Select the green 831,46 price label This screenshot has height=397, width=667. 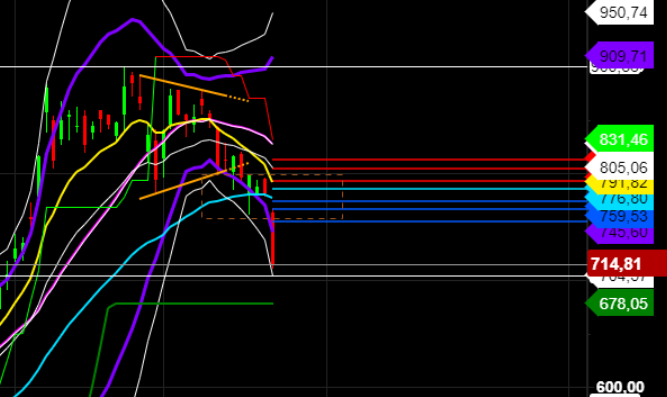pos(620,139)
